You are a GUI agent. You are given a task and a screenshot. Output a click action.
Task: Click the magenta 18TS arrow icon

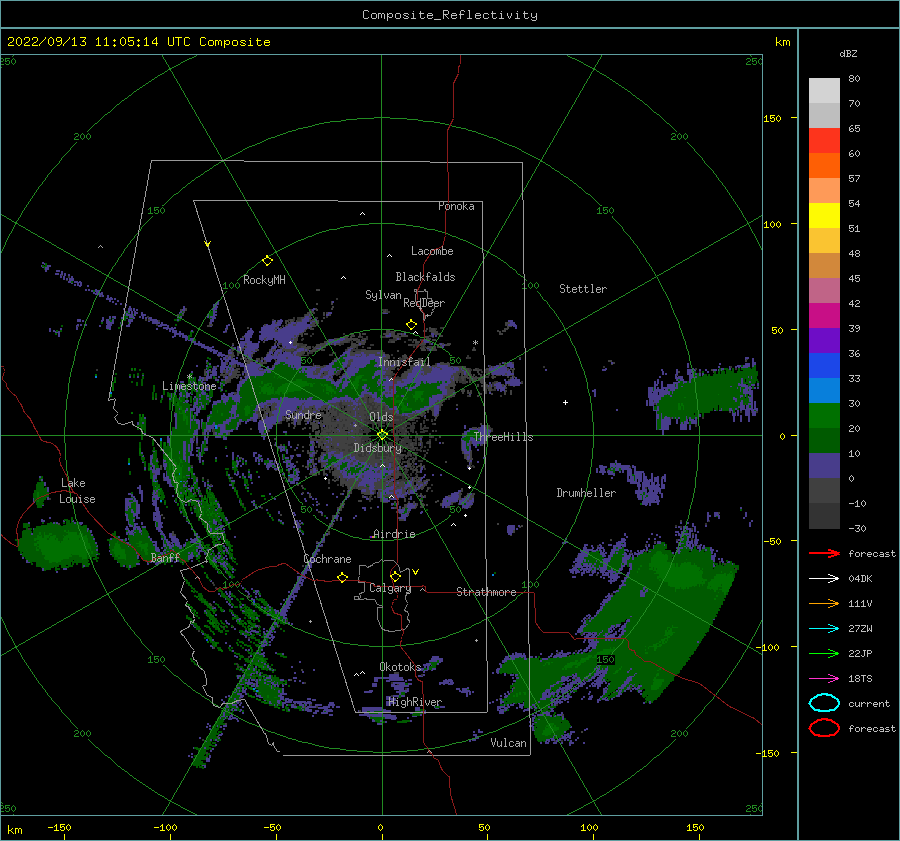(824, 678)
